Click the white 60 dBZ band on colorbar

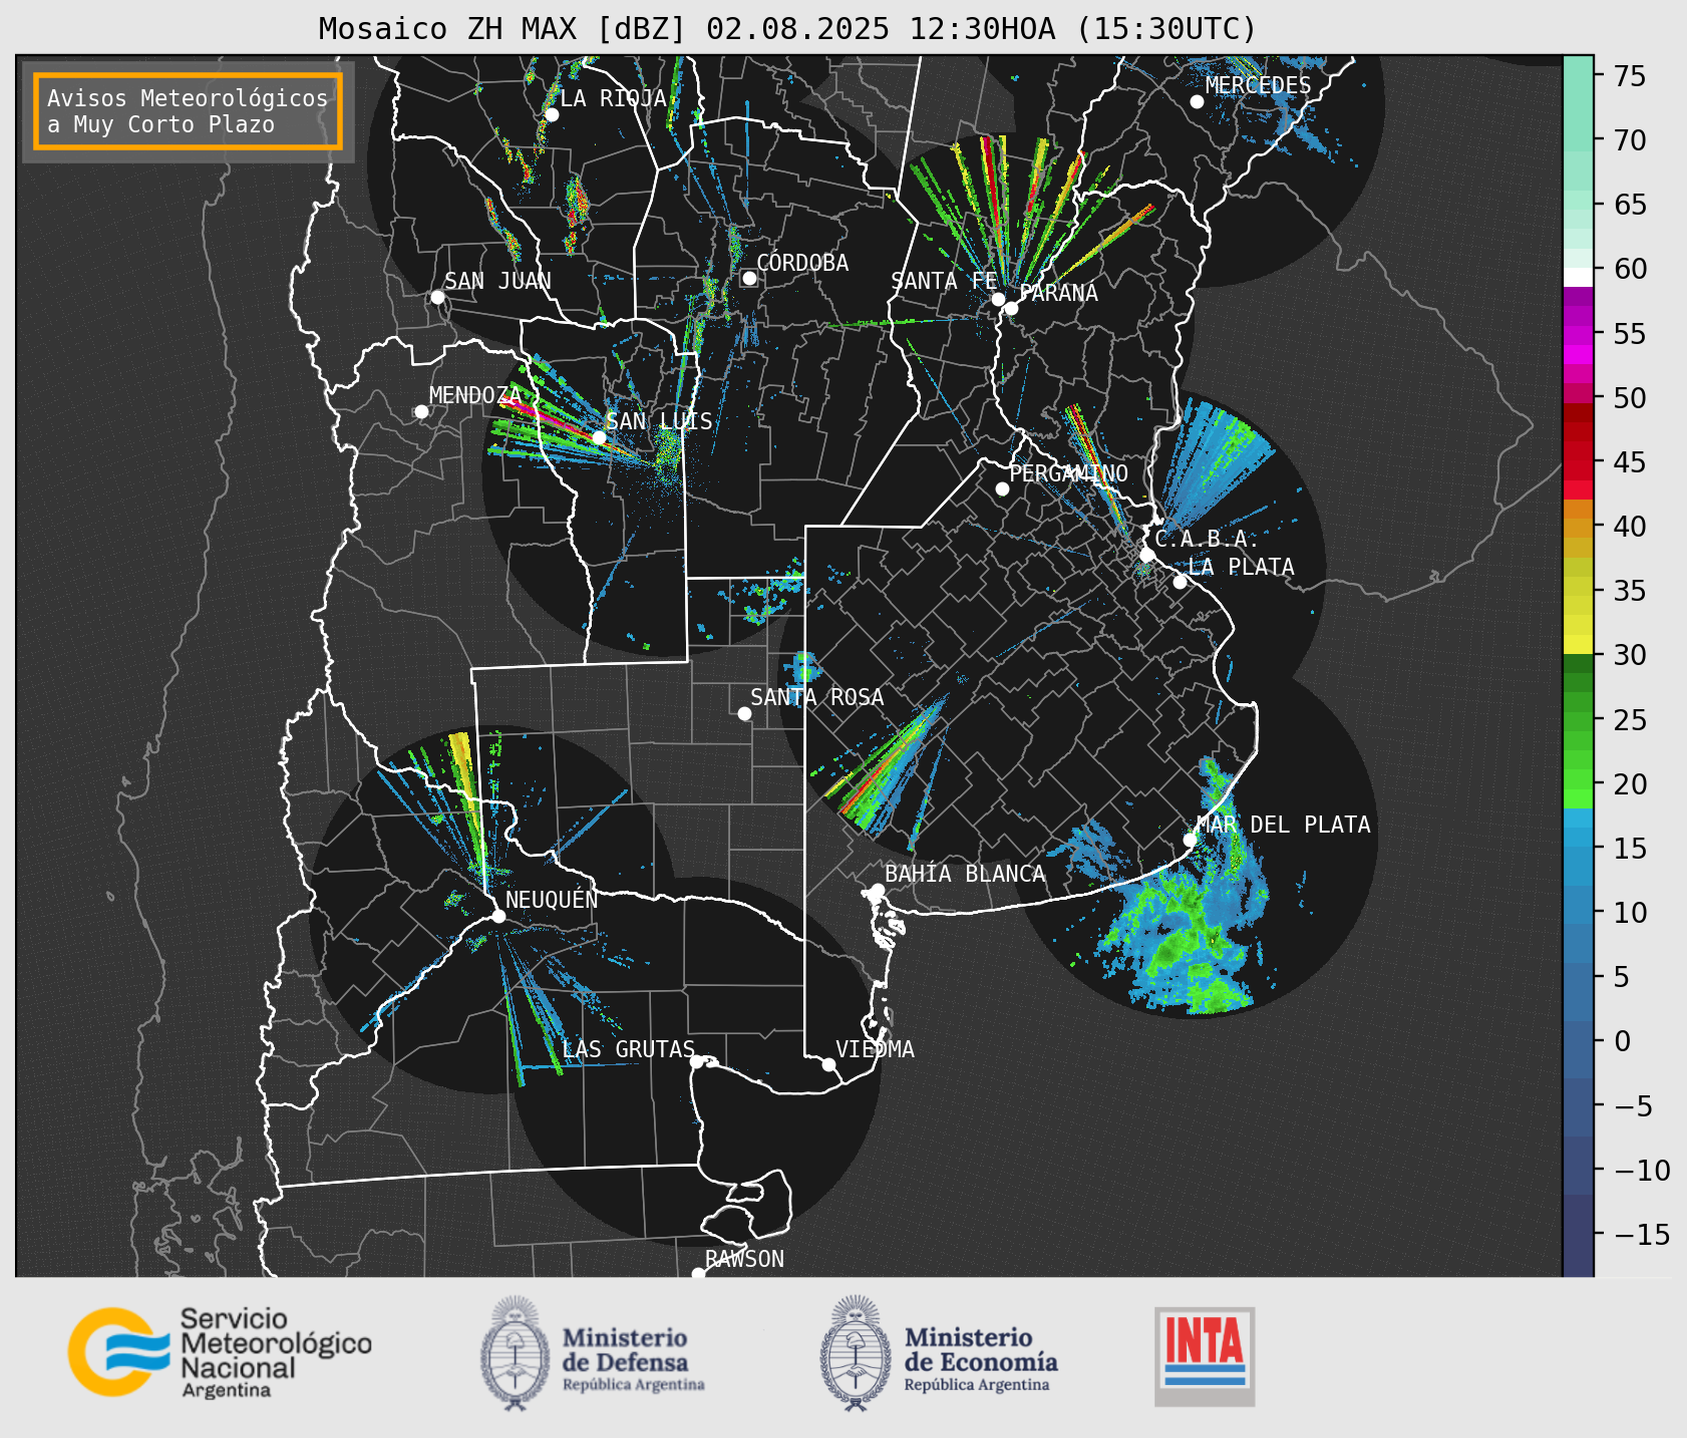(x=1578, y=277)
